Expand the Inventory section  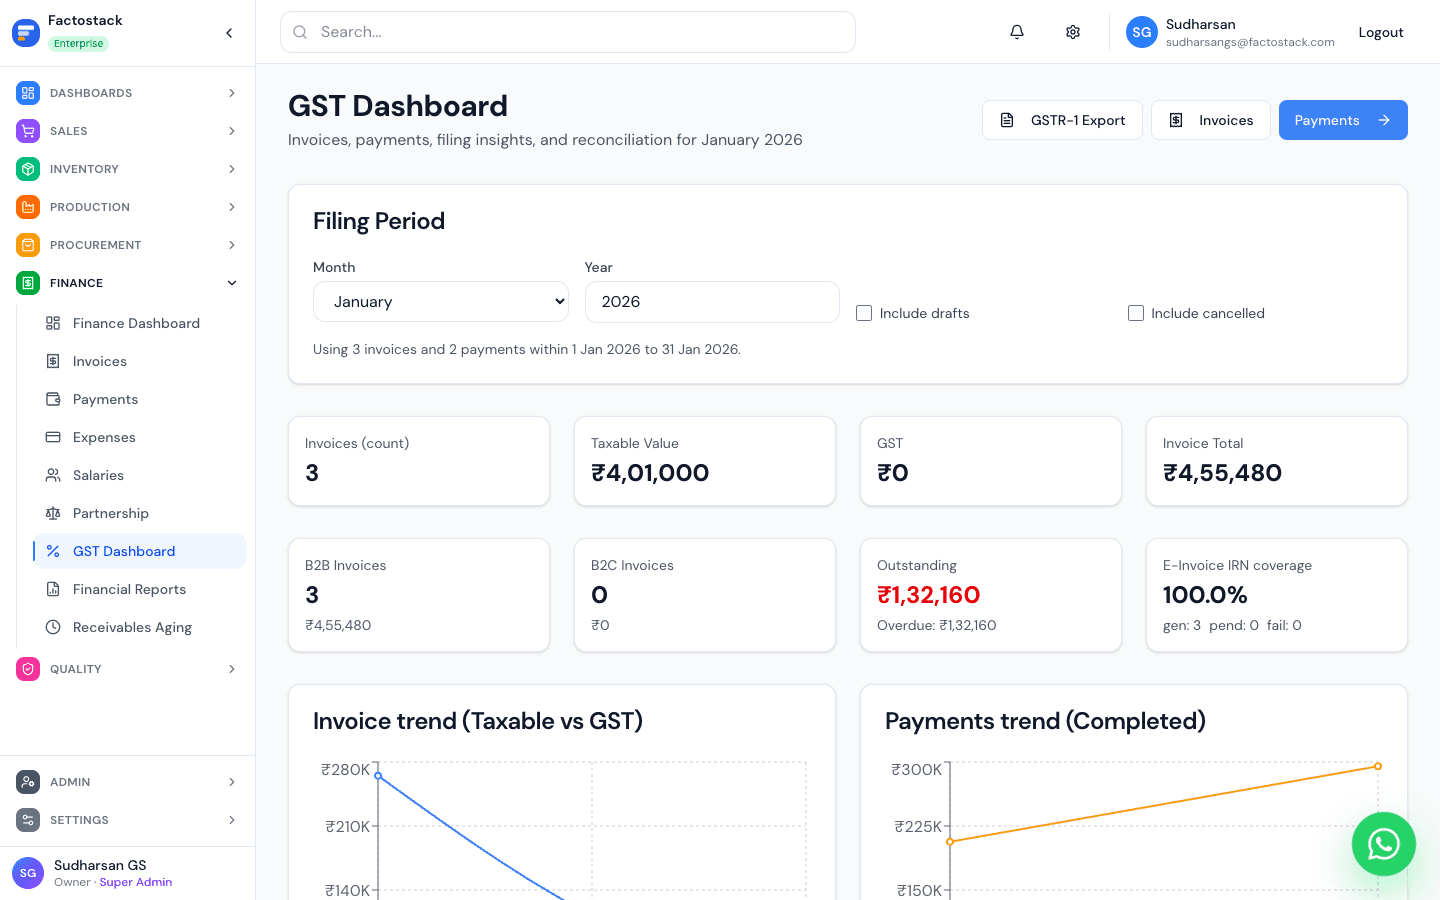pos(127,169)
